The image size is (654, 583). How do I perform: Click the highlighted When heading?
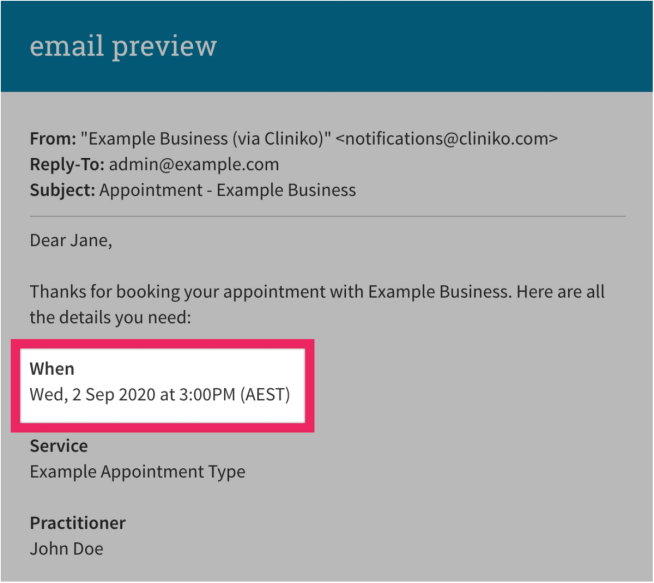tap(52, 369)
